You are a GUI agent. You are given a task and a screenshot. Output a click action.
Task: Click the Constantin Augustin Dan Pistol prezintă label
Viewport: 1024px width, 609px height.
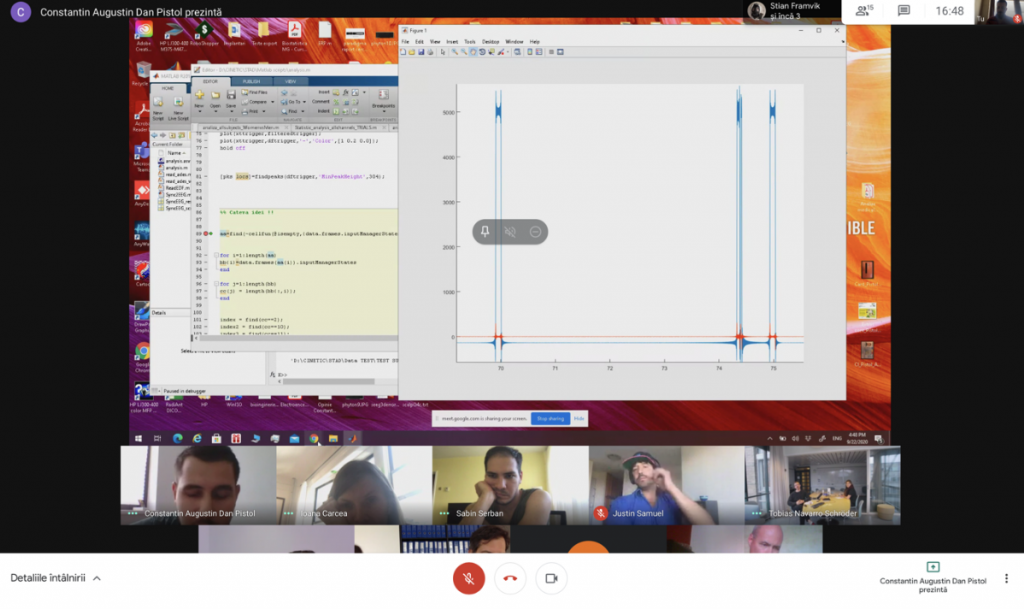[131, 12]
